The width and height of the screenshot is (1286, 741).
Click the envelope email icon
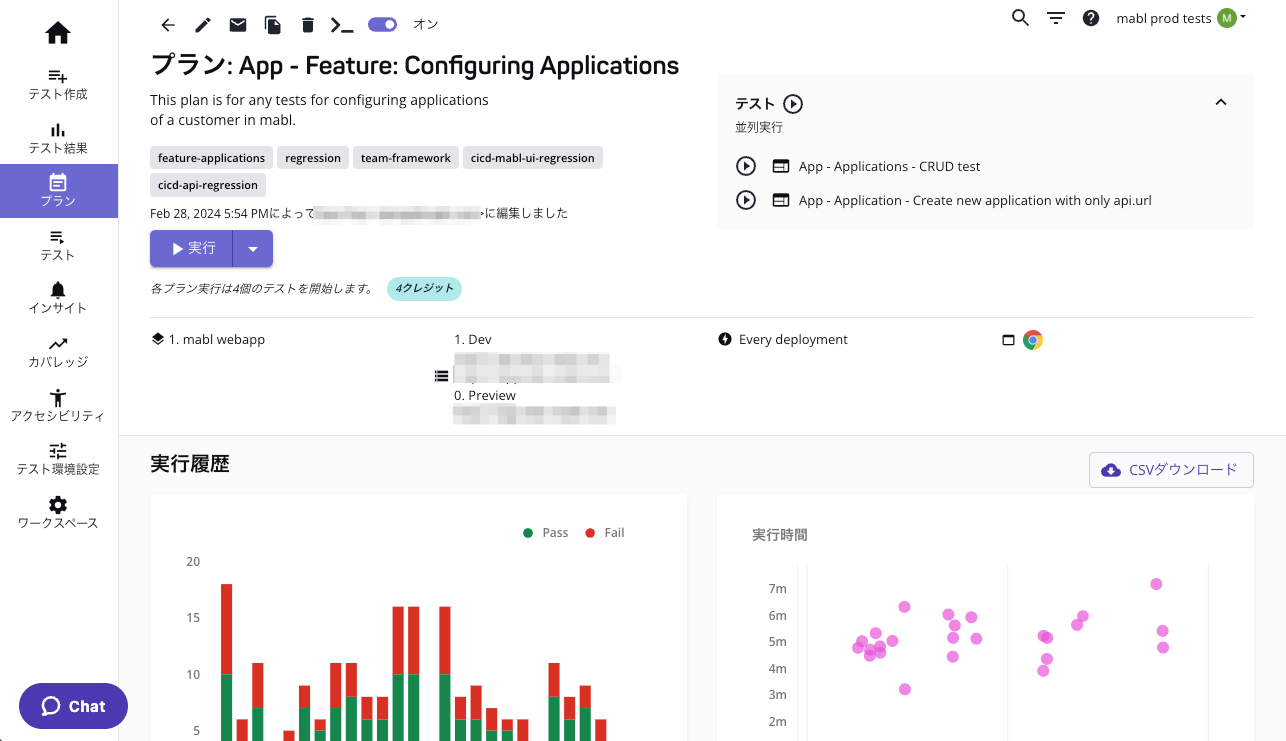(x=238, y=25)
